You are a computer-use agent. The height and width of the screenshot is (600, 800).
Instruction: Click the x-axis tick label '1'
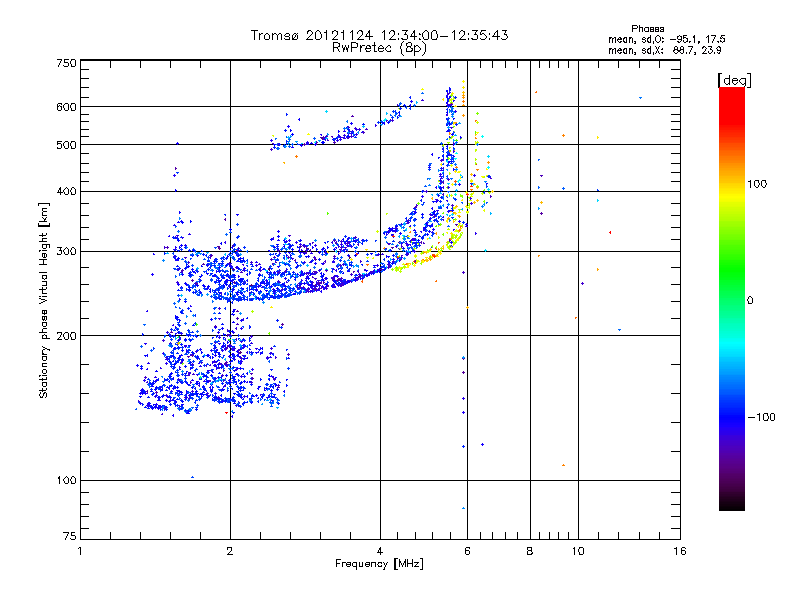pos(80,551)
